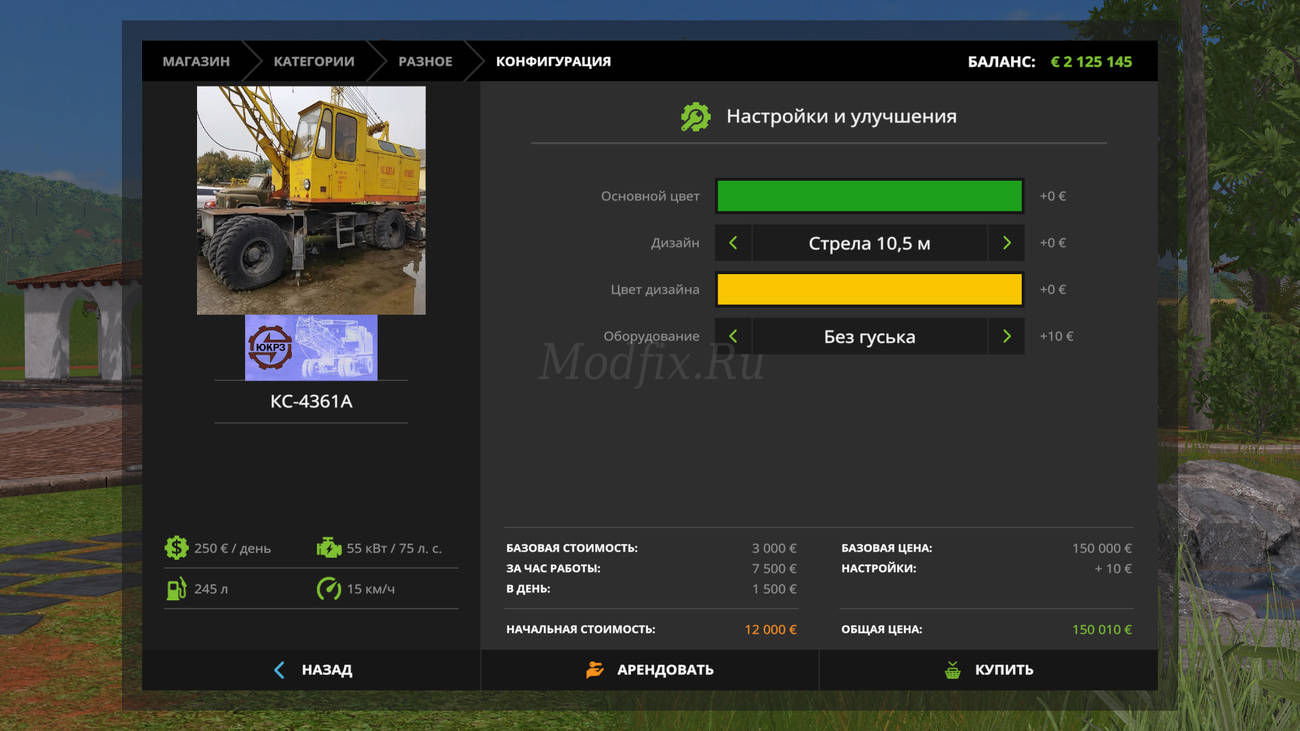Click the +10 € equipment surcharge
This screenshot has width=1300, height=731.
click(x=1056, y=337)
